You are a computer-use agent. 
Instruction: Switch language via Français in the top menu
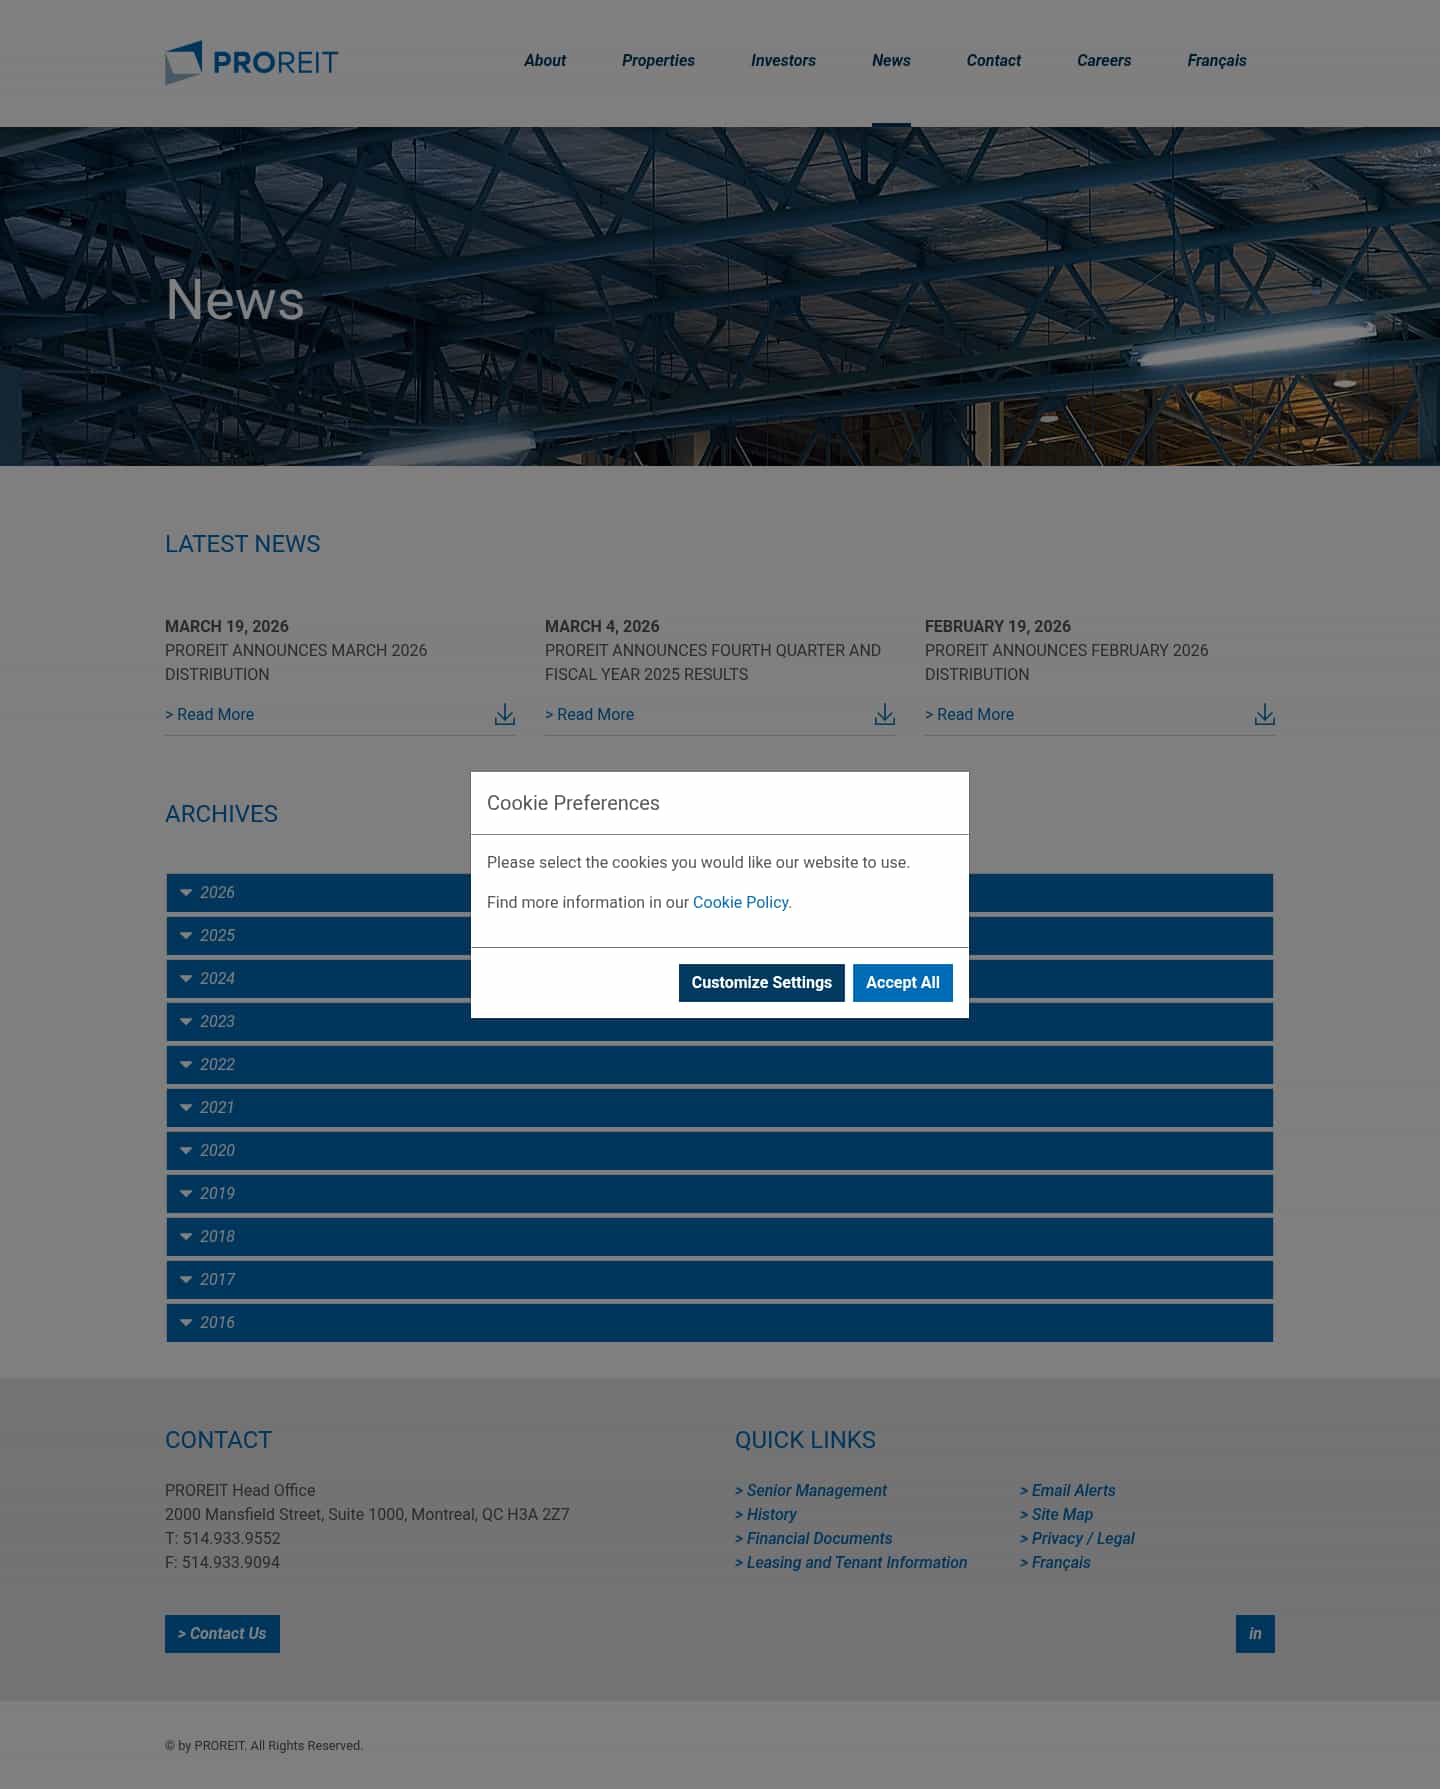1217,61
